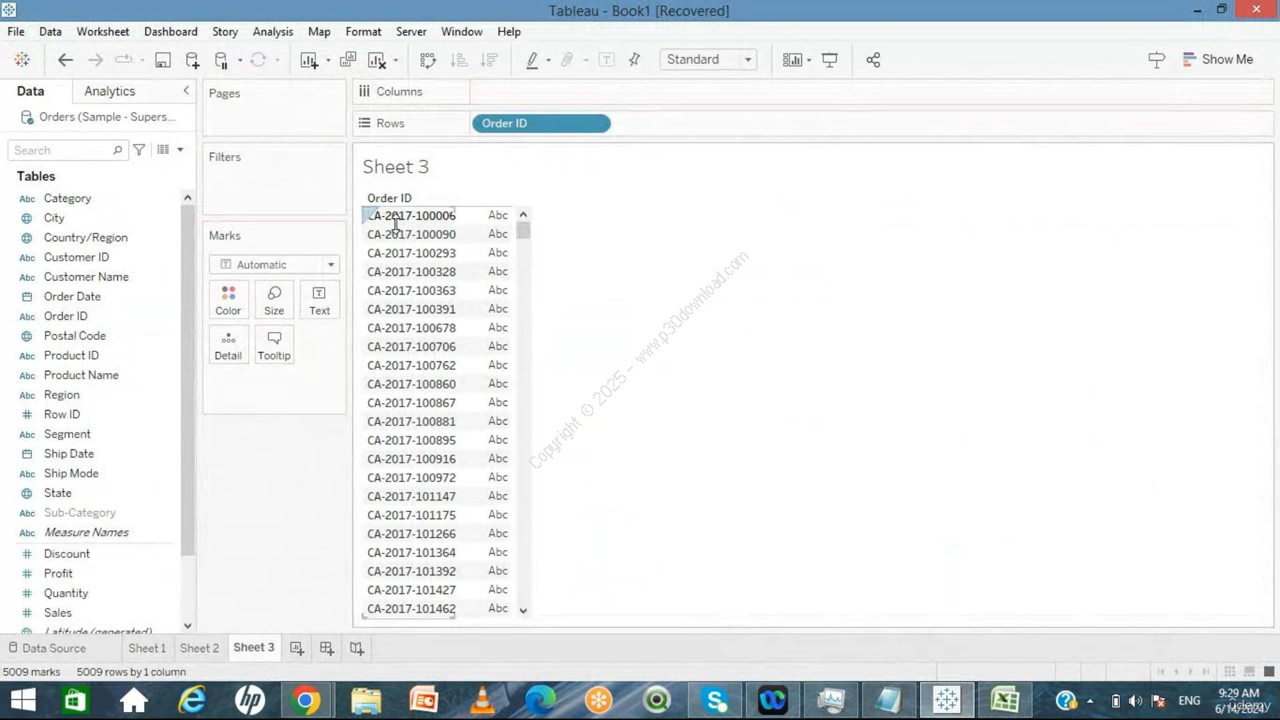Screen dimensions: 1280x720
Task: Click the Color button on Marks card
Action: coord(228,300)
